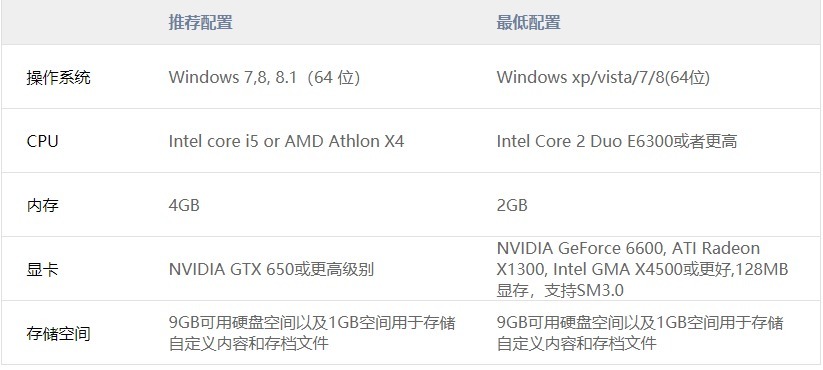Click the 4GB recommended memory value
Viewport: 823px width, 370px height.
[x=184, y=205]
